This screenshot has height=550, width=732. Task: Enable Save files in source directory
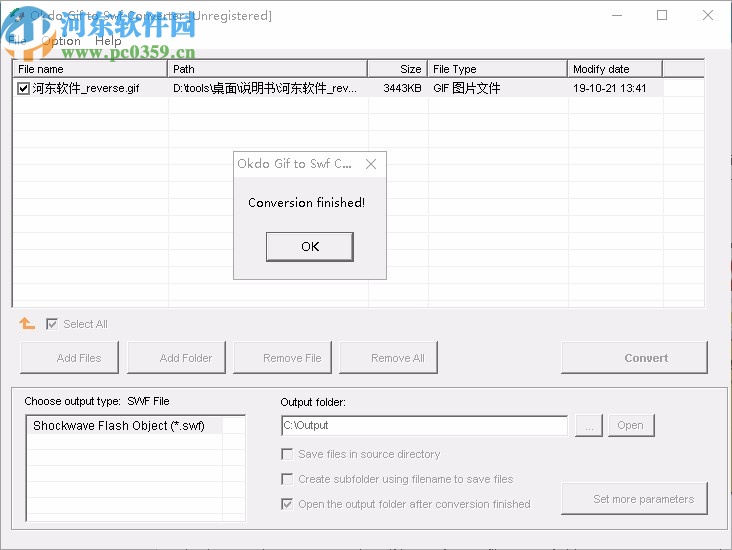(287, 454)
